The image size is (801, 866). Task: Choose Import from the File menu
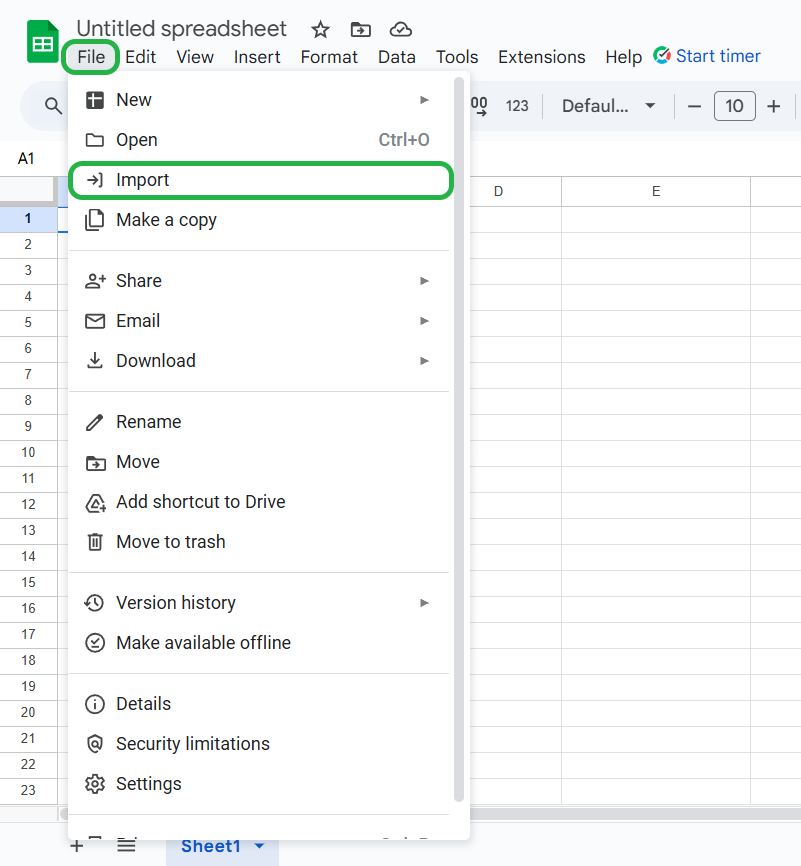click(261, 180)
